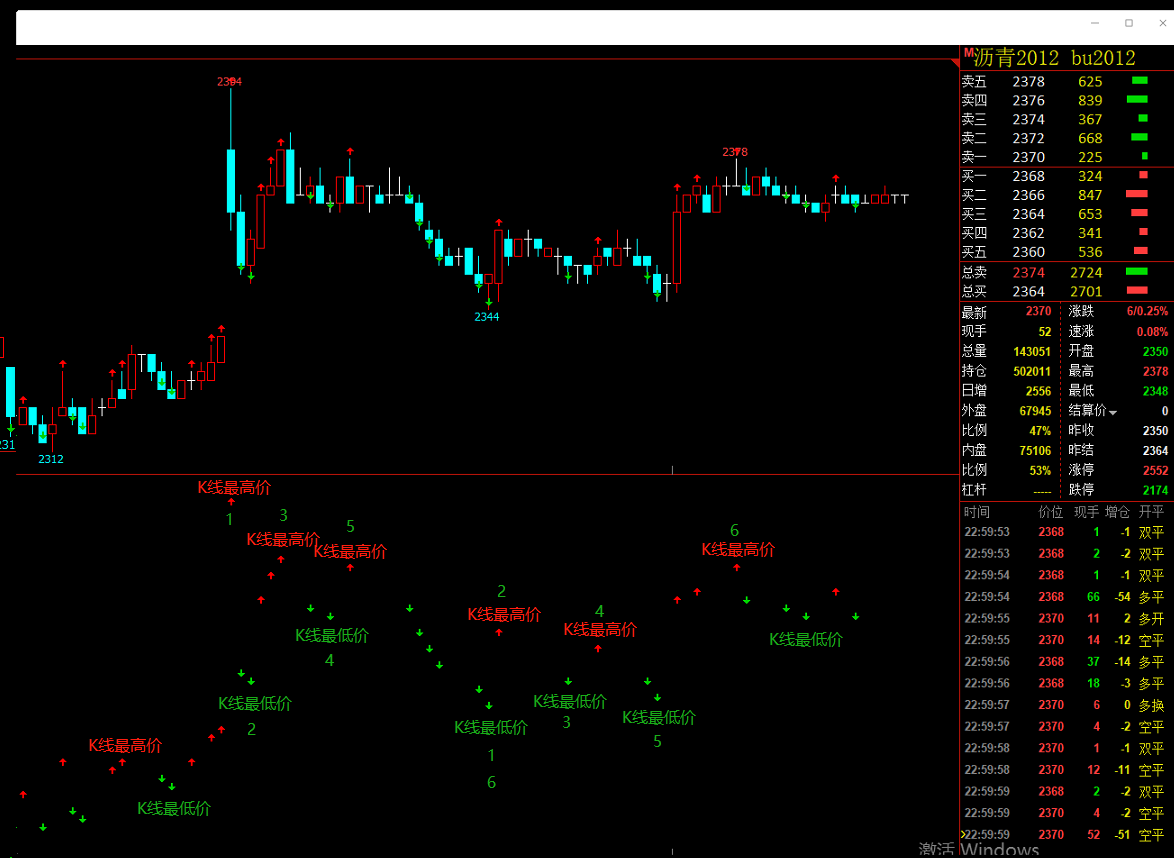Select the 卖一 ask price 2370
Viewport: 1174px width, 858px height.
[1028, 157]
